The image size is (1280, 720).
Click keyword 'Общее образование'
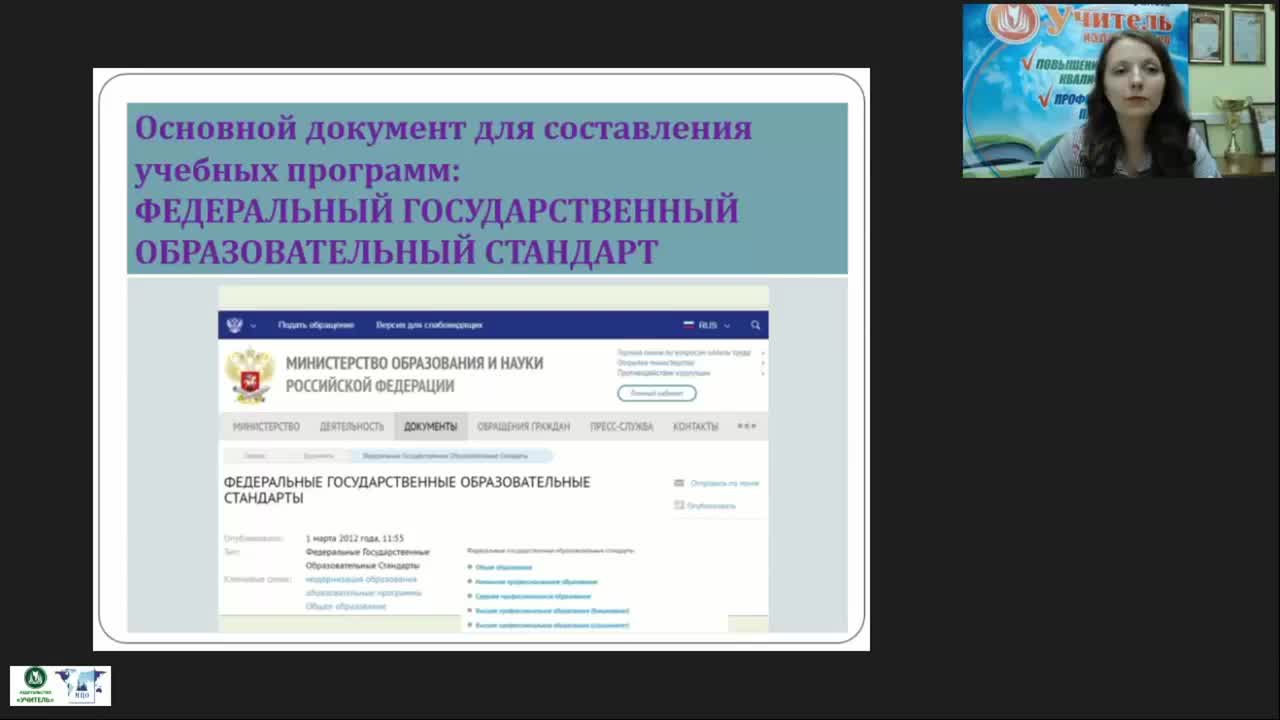click(345, 606)
